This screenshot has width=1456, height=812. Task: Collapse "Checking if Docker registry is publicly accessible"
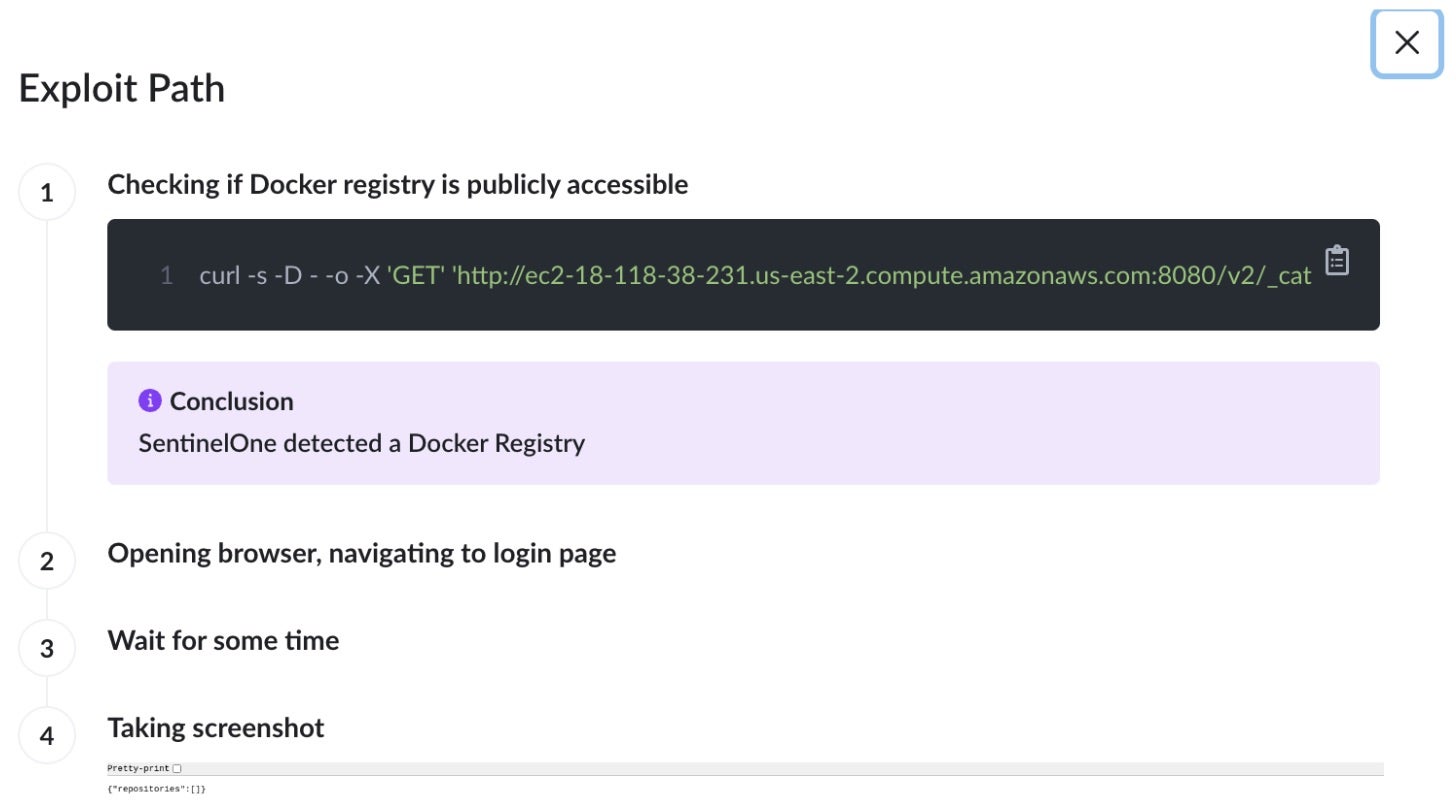(397, 184)
